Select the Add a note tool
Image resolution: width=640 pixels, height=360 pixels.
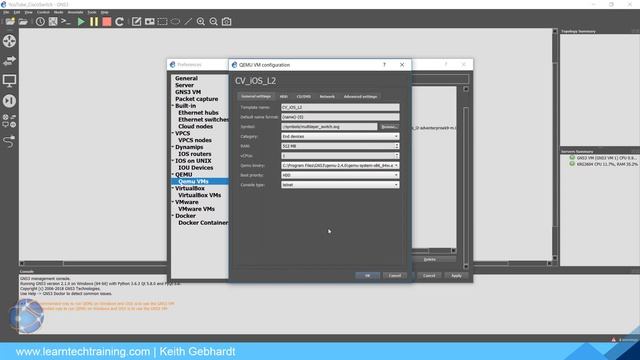click(x=136, y=22)
